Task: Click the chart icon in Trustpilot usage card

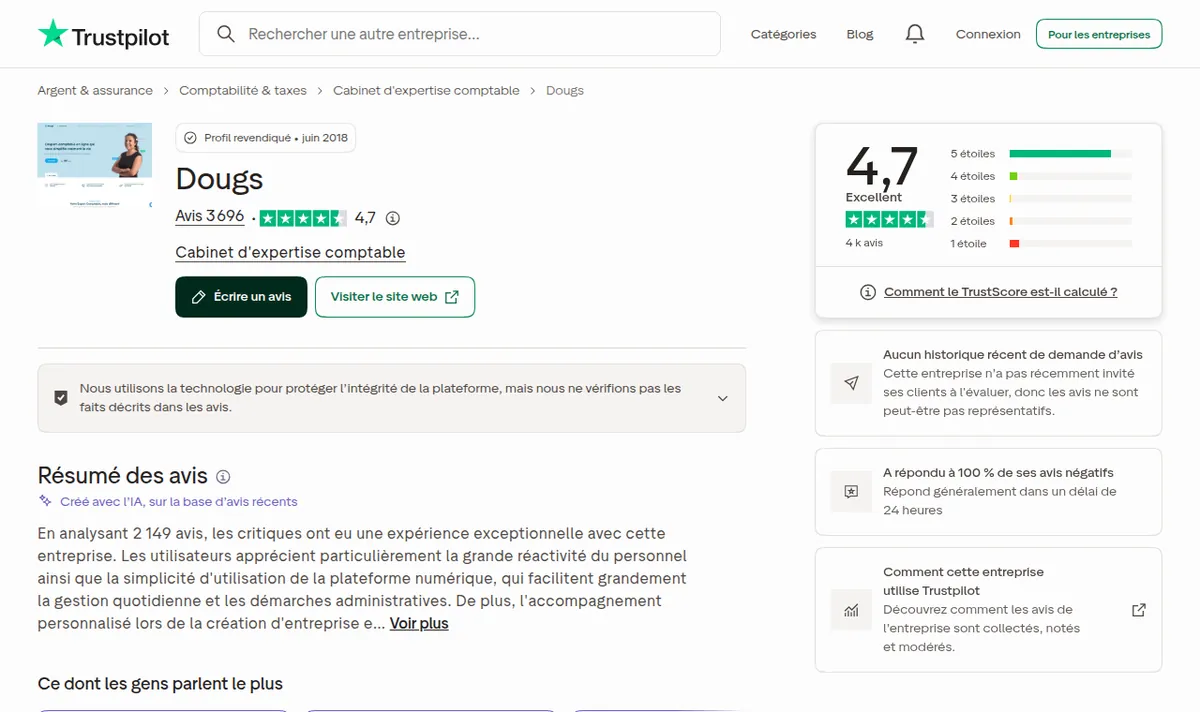Action: click(x=851, y=610)
